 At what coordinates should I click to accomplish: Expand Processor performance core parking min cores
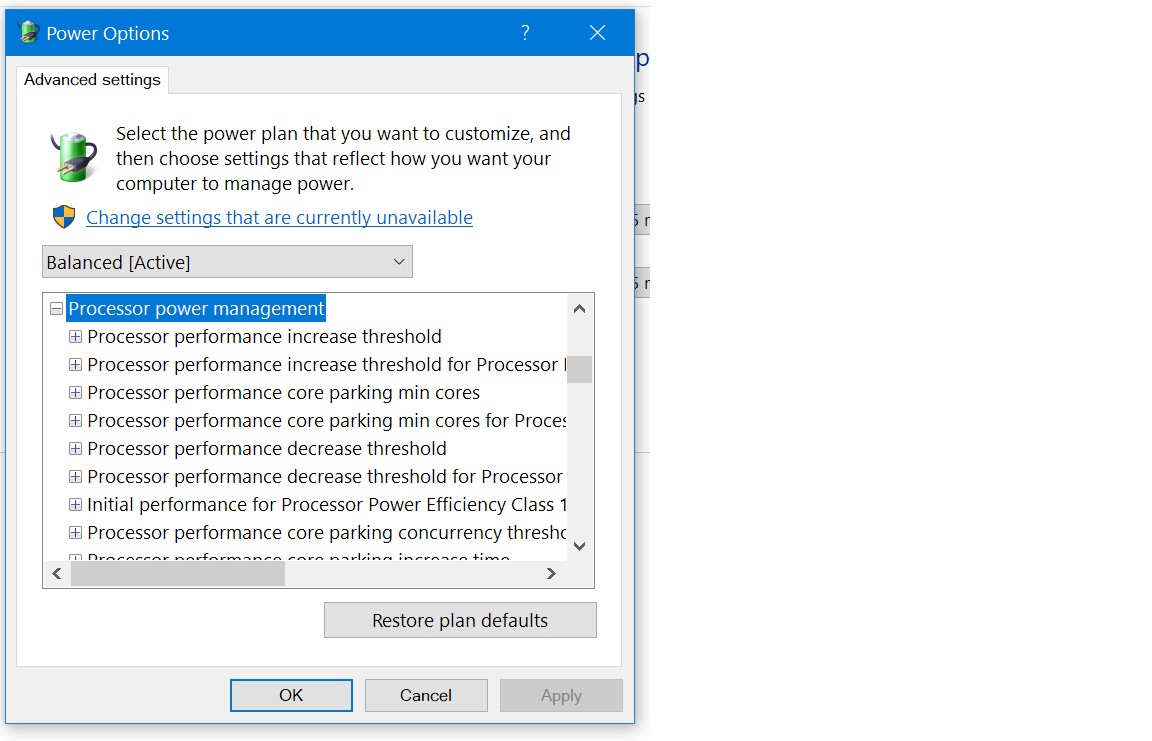point(75,392)
